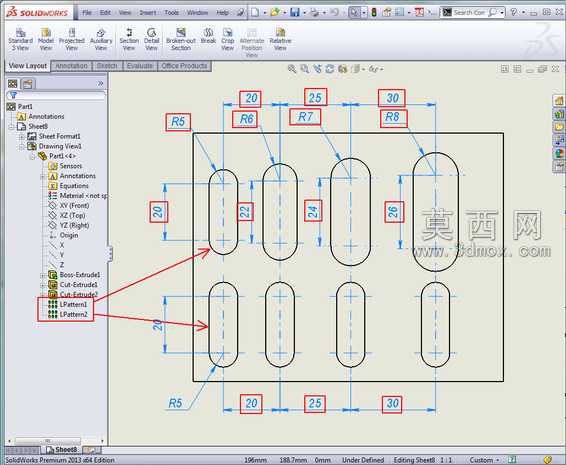Screen dimensions: 566x465
Task: Collapse the Drawing View1 tree node
Action: [22, 147]
